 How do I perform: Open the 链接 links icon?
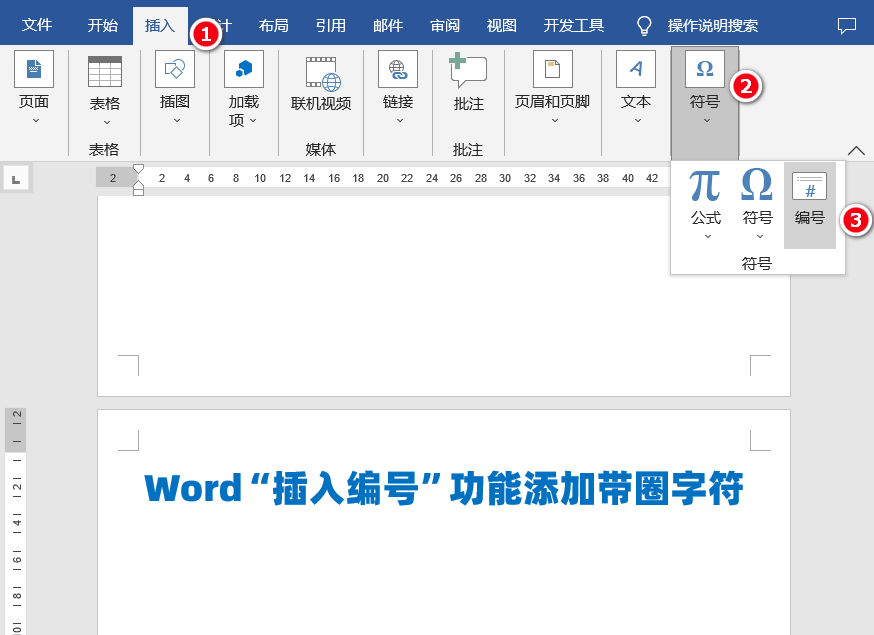pyautogui.click(x=398, y=69)
